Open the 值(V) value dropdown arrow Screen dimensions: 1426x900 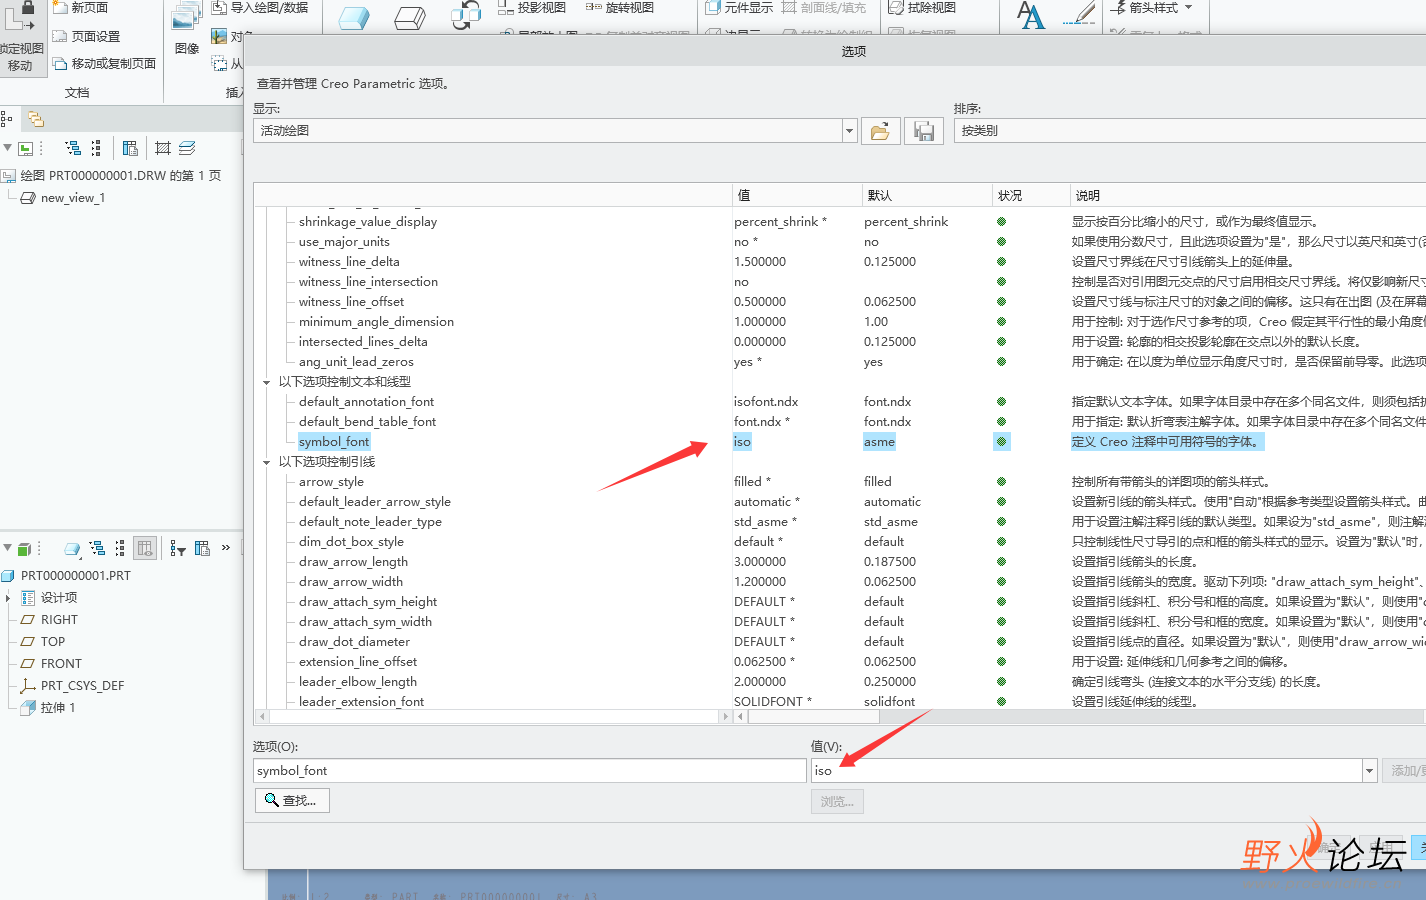[1370, 771]
